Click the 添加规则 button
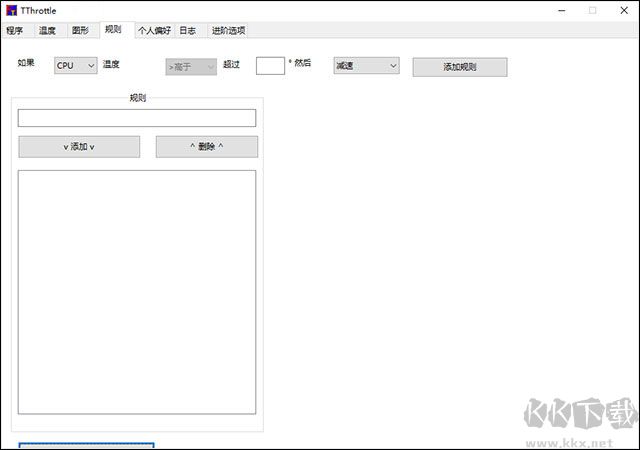This screenshot has width=640, height=450. coord(460,67)
